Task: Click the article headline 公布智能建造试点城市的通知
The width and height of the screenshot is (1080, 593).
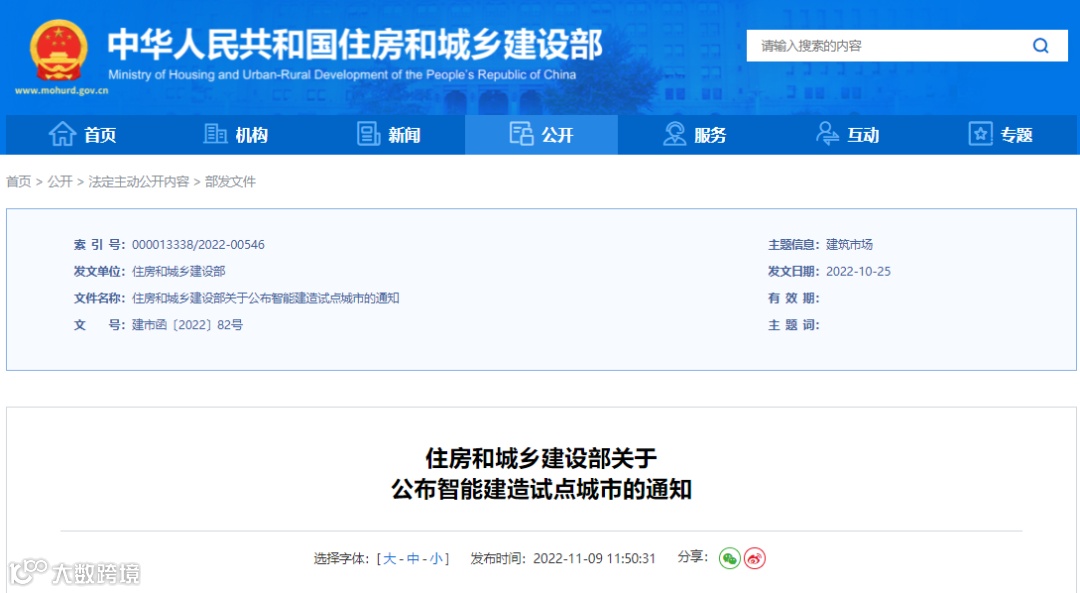Action: click(541, 489)
